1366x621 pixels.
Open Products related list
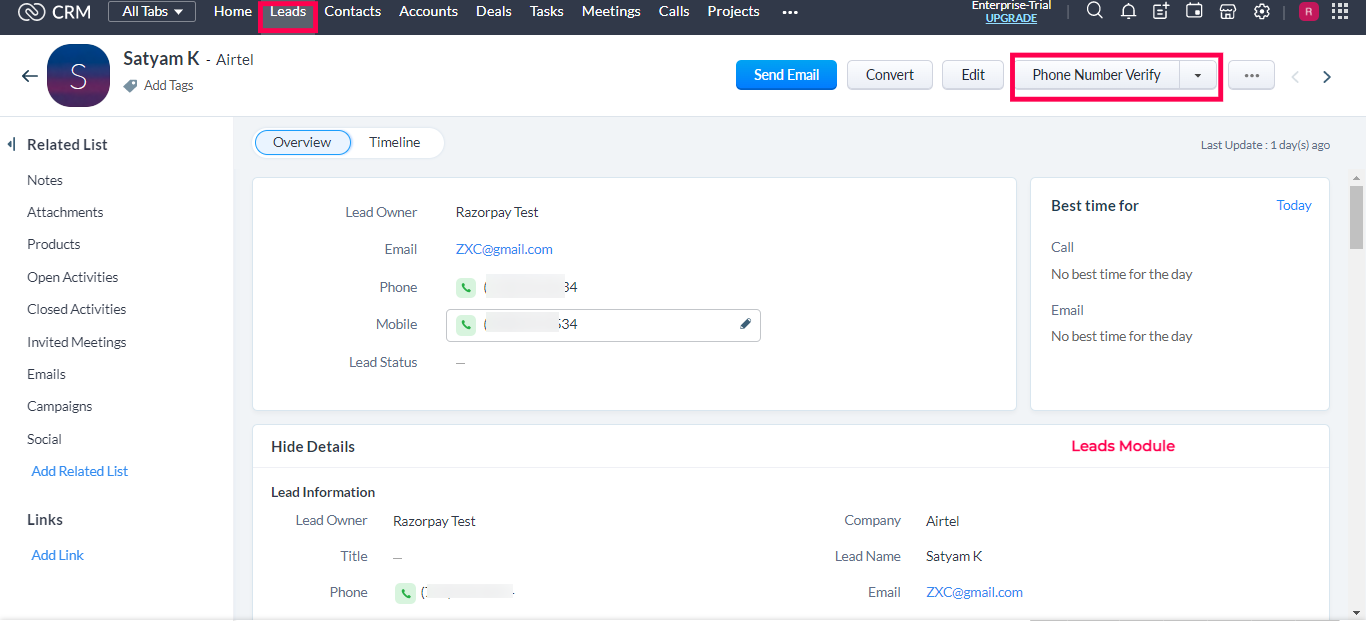[x=54, y=244]
